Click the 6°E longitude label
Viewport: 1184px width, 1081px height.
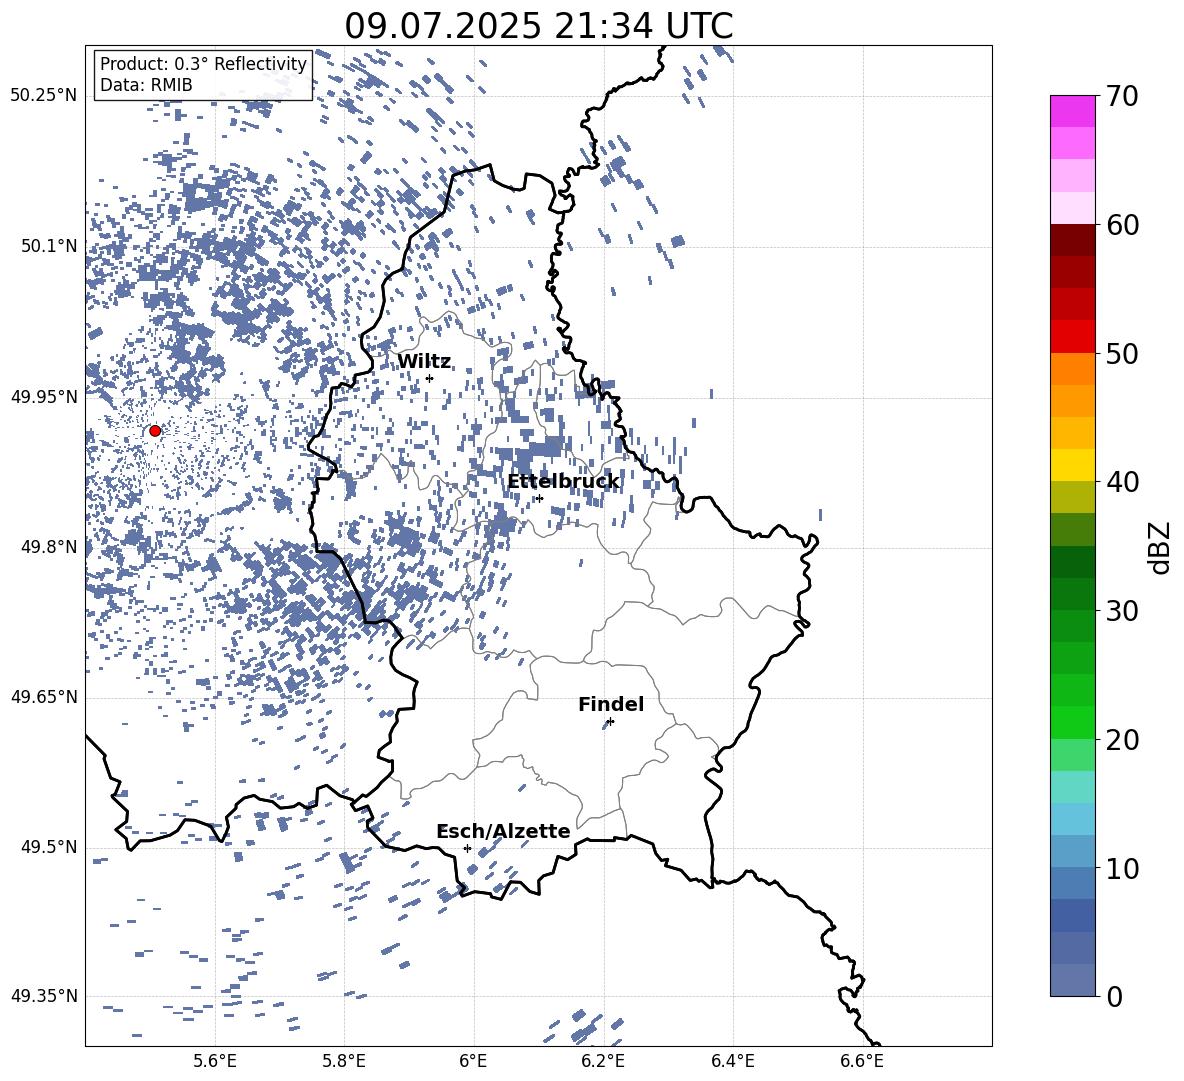pyautogui.click(x=473, y=1061)
